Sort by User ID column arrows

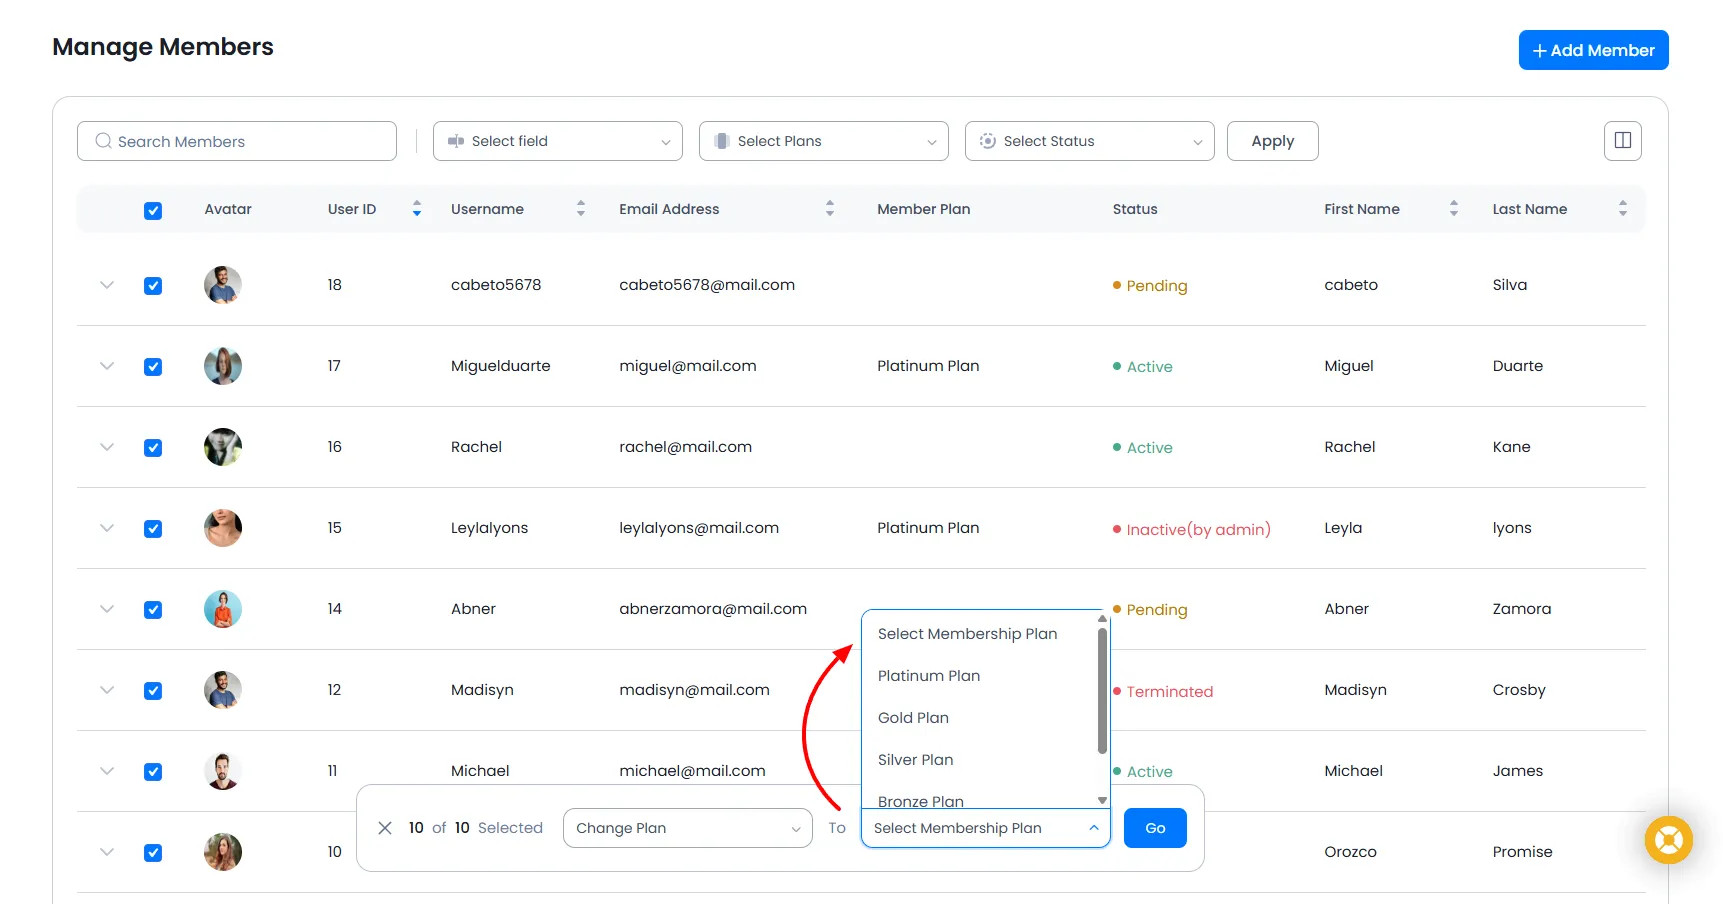pyautogui.click(x=417, y=209)
